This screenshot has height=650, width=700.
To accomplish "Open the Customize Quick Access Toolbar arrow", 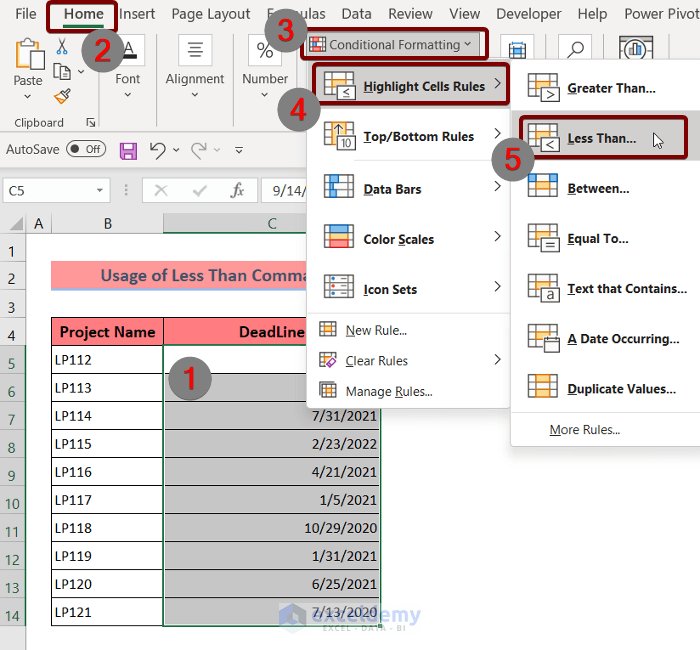I will coord(239,150).
